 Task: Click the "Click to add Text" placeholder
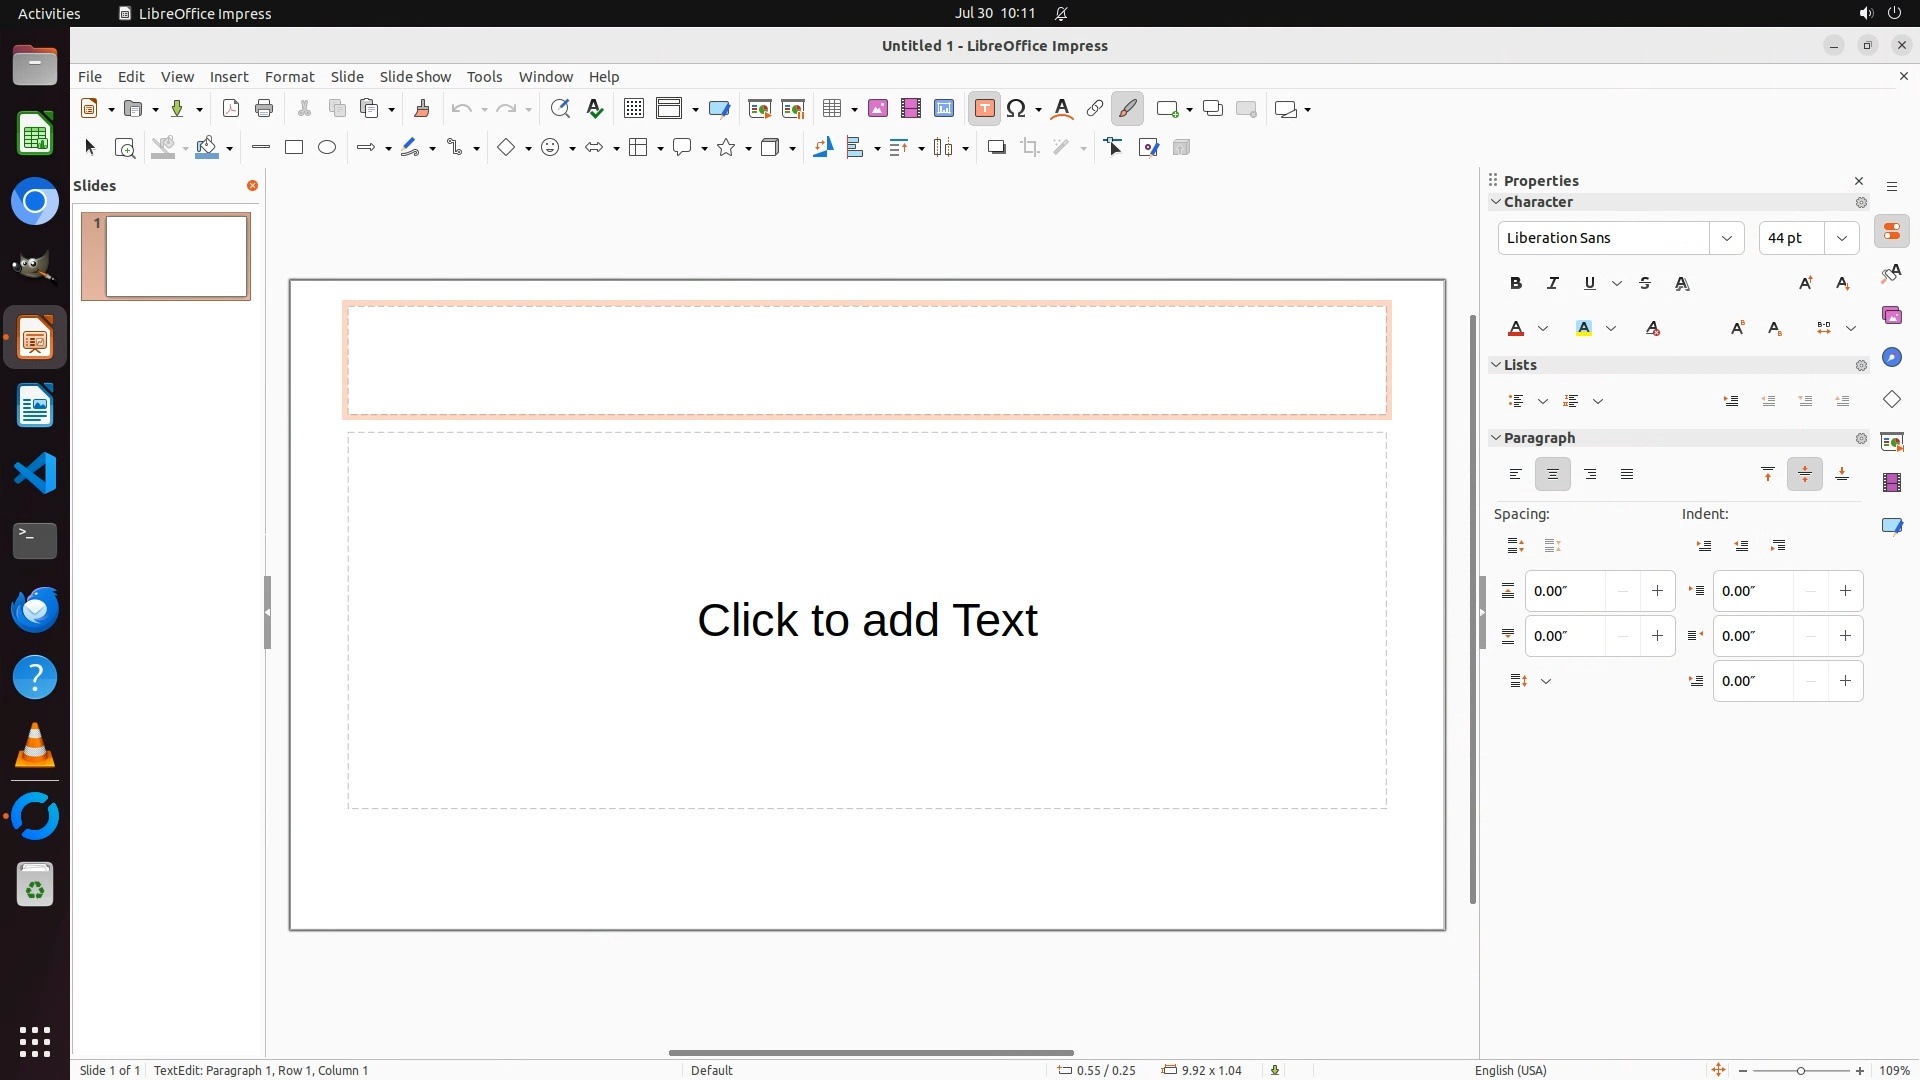click(x=867, y=620)
